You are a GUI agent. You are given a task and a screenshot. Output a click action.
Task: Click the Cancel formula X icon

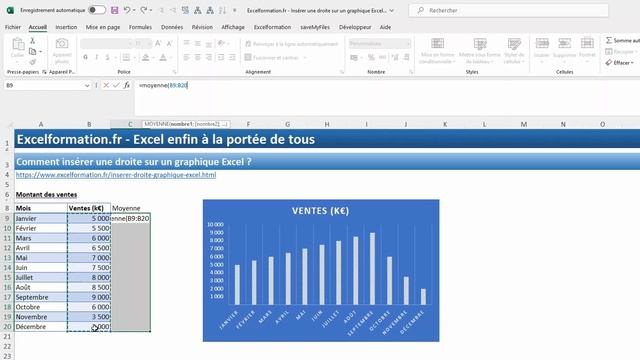[x=106, y=85]
